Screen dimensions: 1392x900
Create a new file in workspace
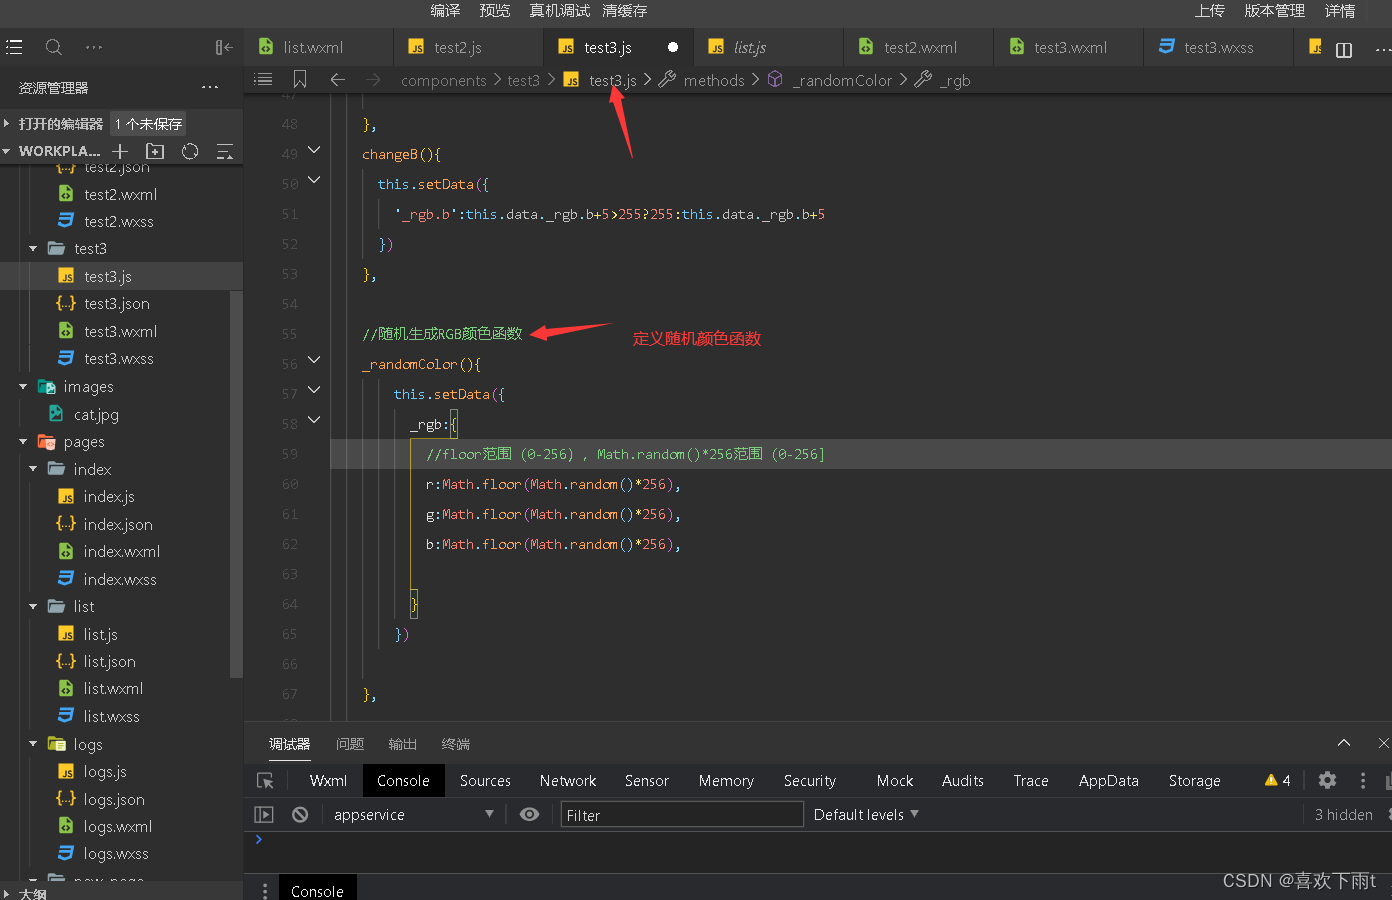coord(120,151)
